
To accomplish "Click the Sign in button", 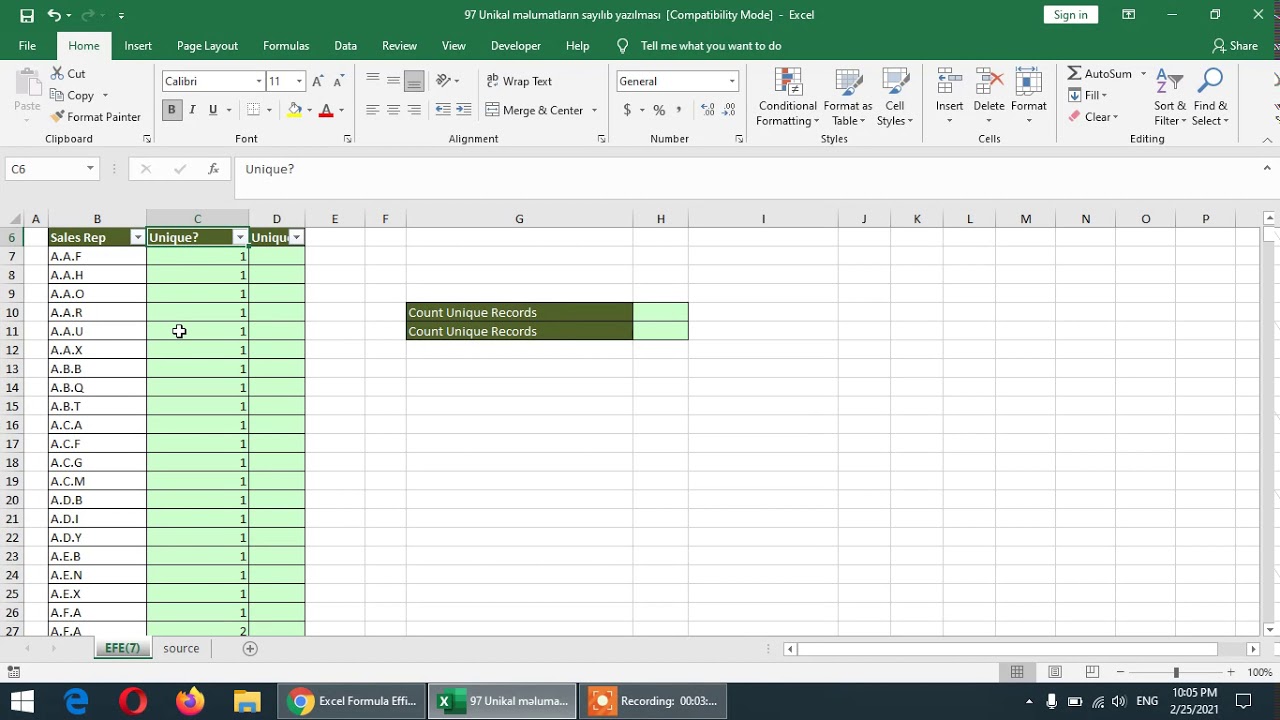I will click(1070, 15).
